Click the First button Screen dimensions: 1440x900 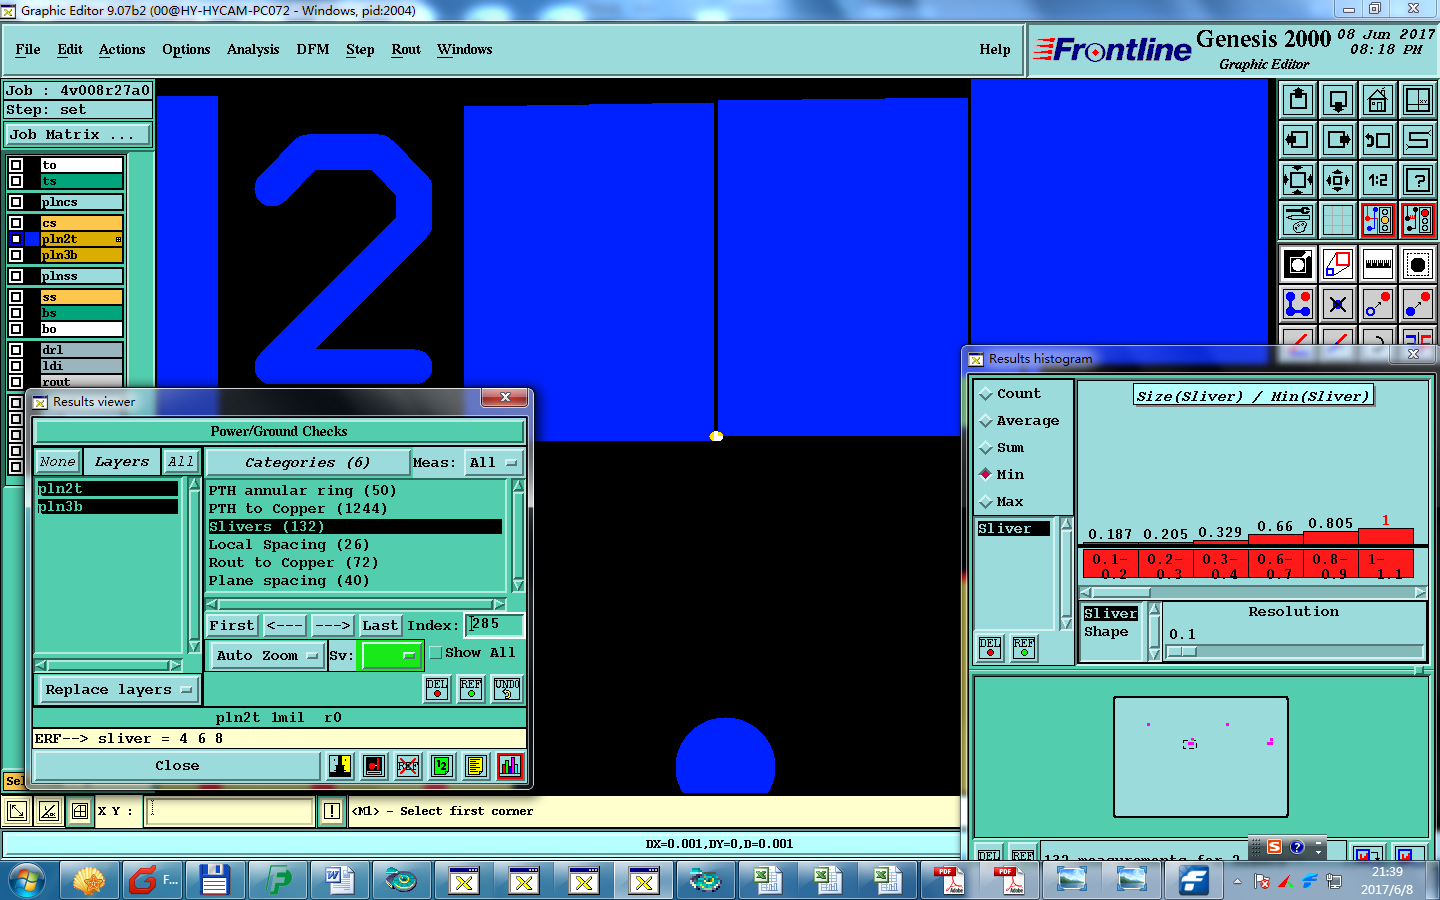click(x=232, y=625)
